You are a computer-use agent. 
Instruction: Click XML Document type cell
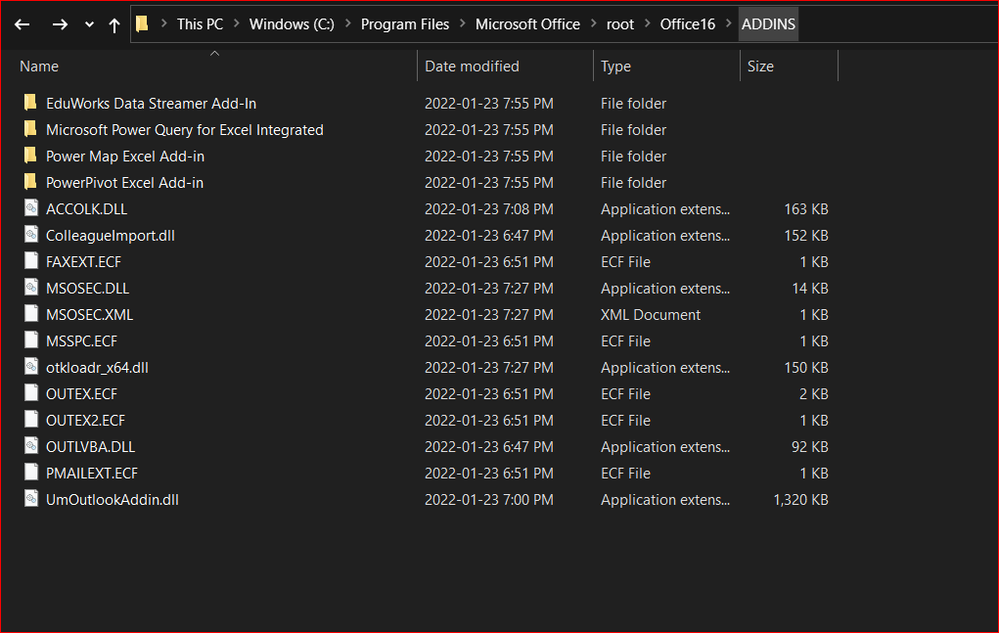[650, 315]
